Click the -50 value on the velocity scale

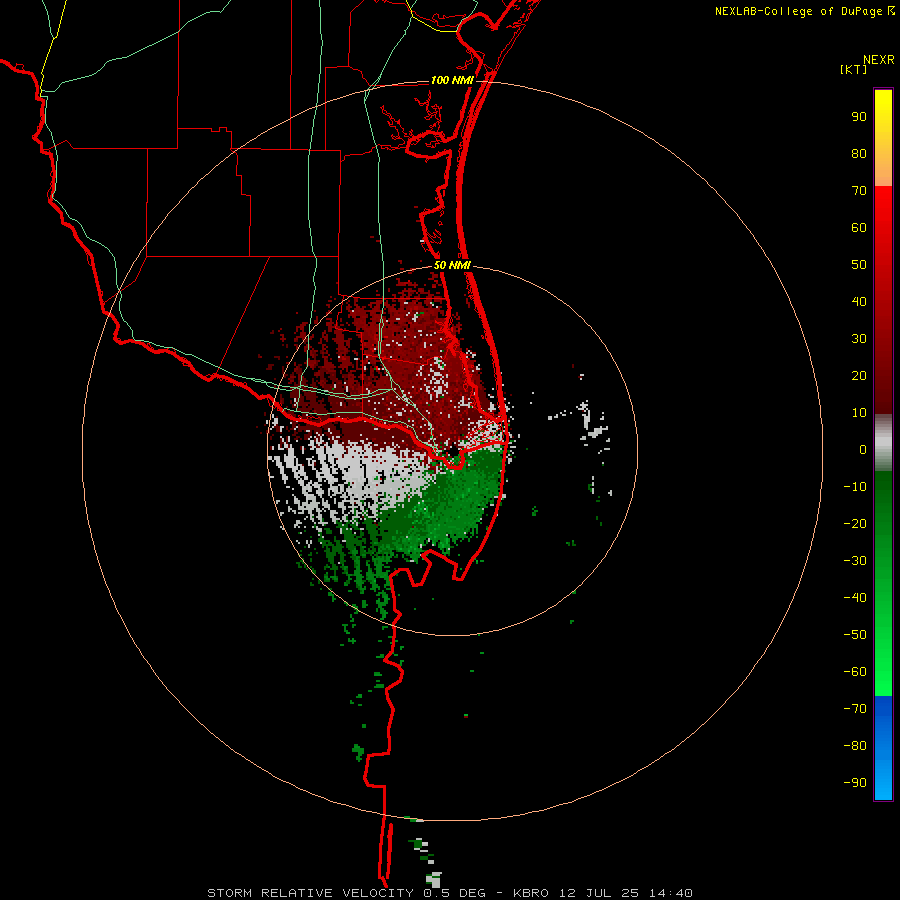pos(855,634)
